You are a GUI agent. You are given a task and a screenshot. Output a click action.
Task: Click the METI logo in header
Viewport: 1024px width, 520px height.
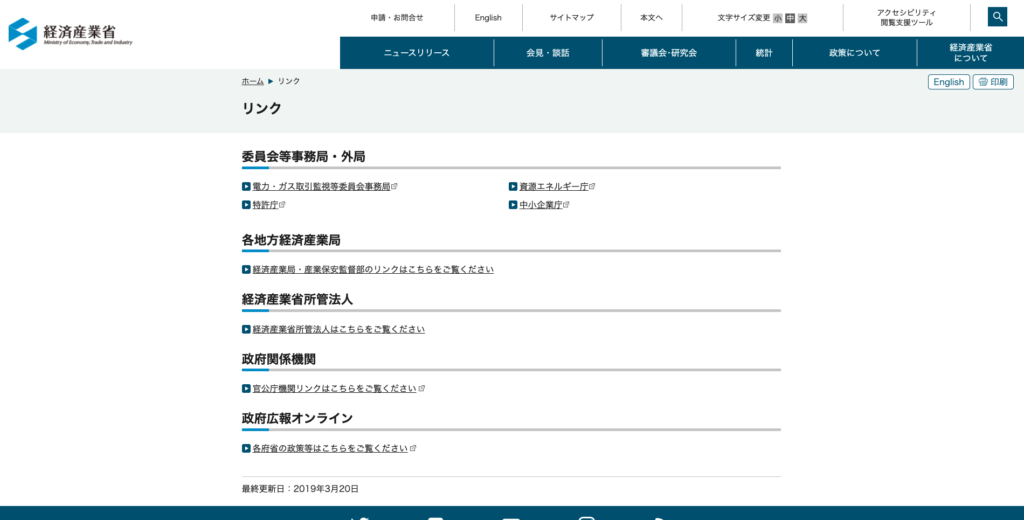pos(71,33)
